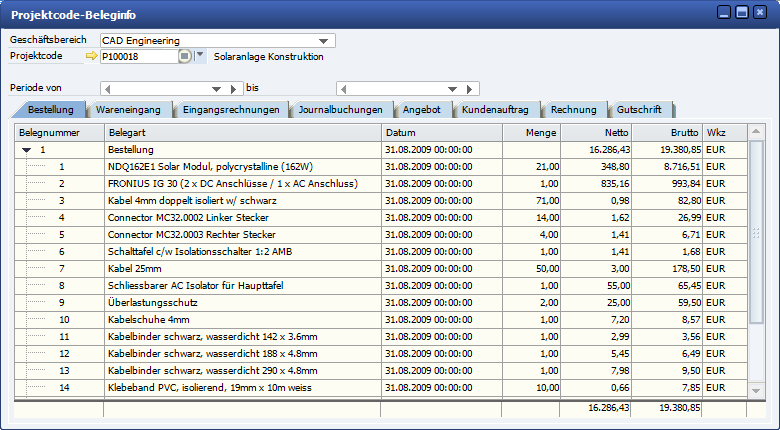
Task: Click the Netto value 835,16
Action: [x=615, y=184]
